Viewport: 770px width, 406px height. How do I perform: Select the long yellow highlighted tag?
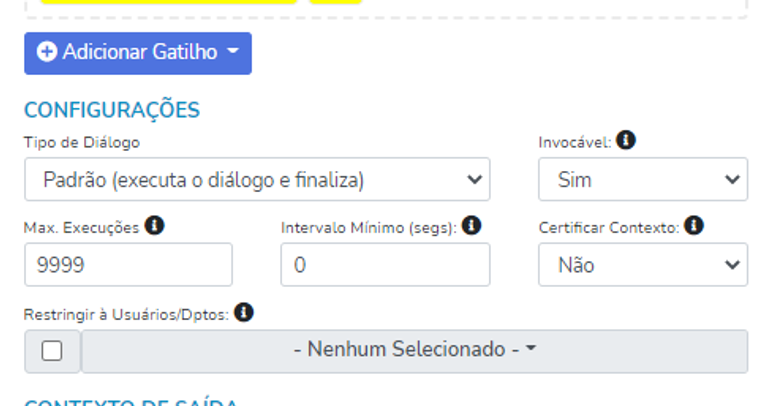coord(168,1)
